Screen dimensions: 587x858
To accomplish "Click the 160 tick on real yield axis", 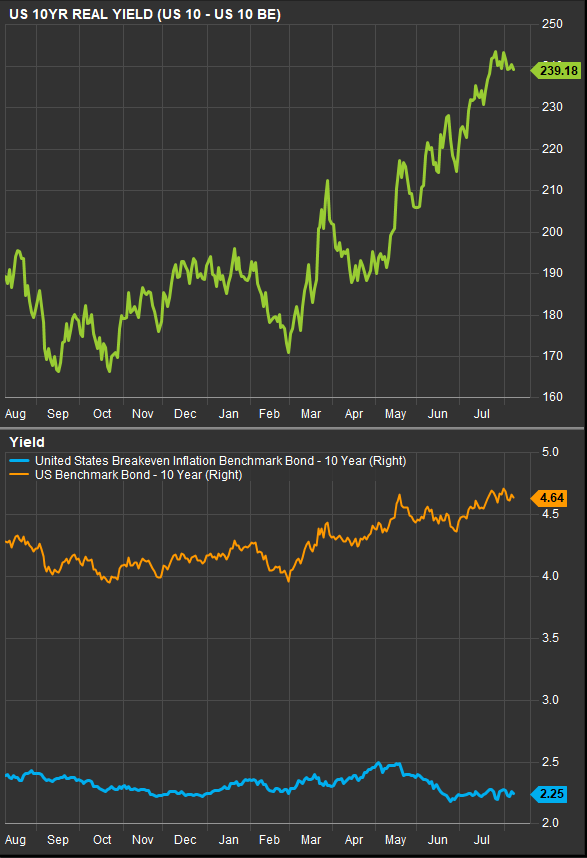I will coord(552,397).
